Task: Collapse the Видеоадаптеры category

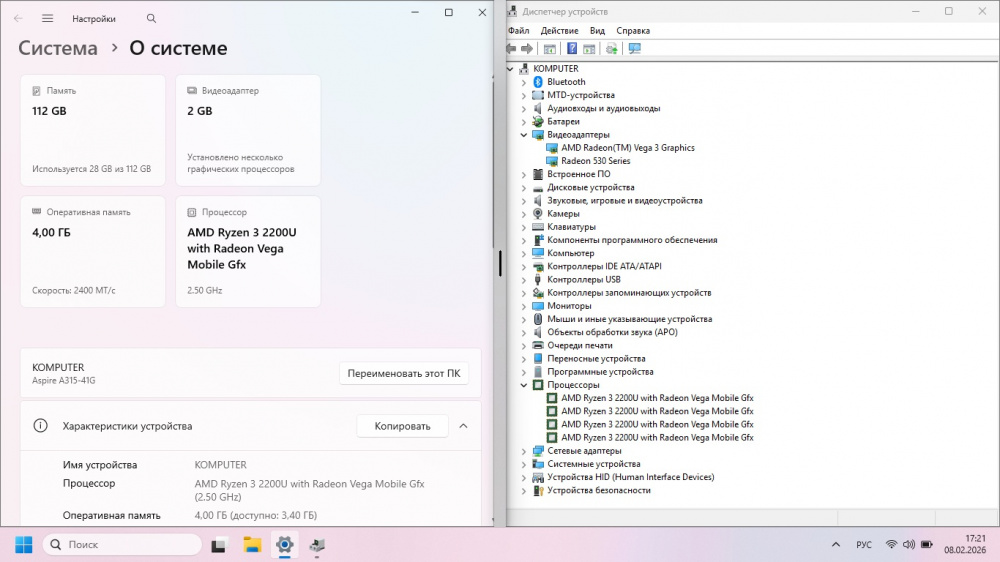Action: [523, 135]
